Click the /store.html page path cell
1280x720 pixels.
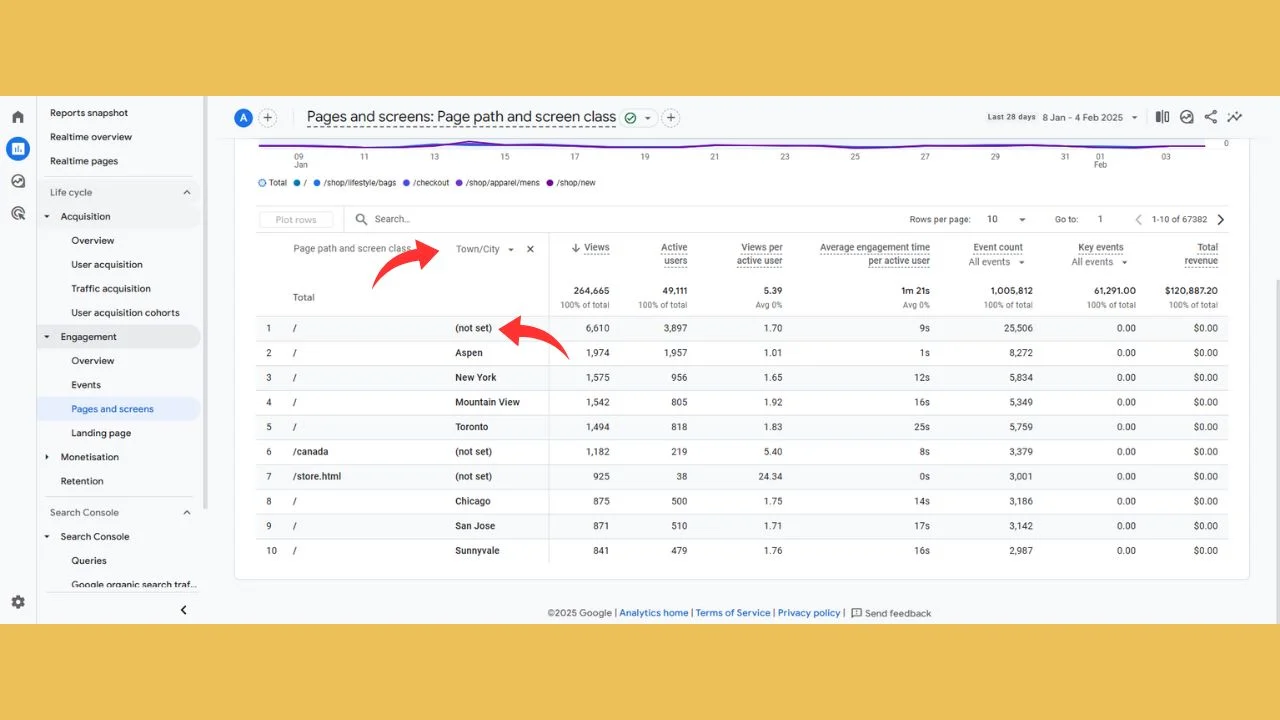(317, 477)
